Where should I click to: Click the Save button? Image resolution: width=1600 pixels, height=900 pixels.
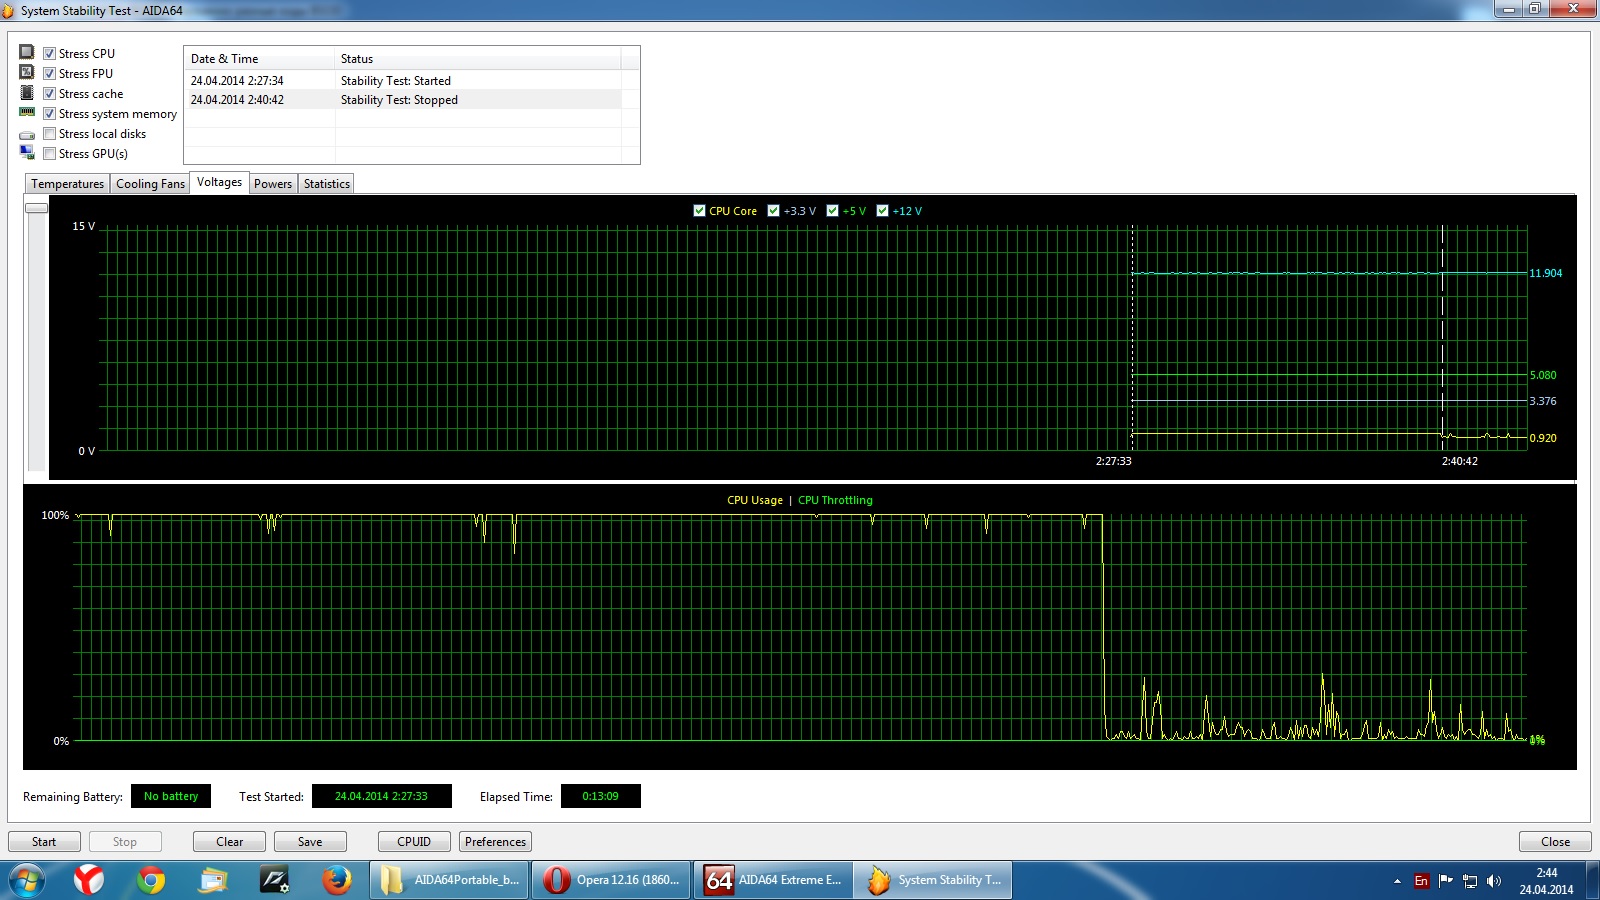tap(310, 842)
